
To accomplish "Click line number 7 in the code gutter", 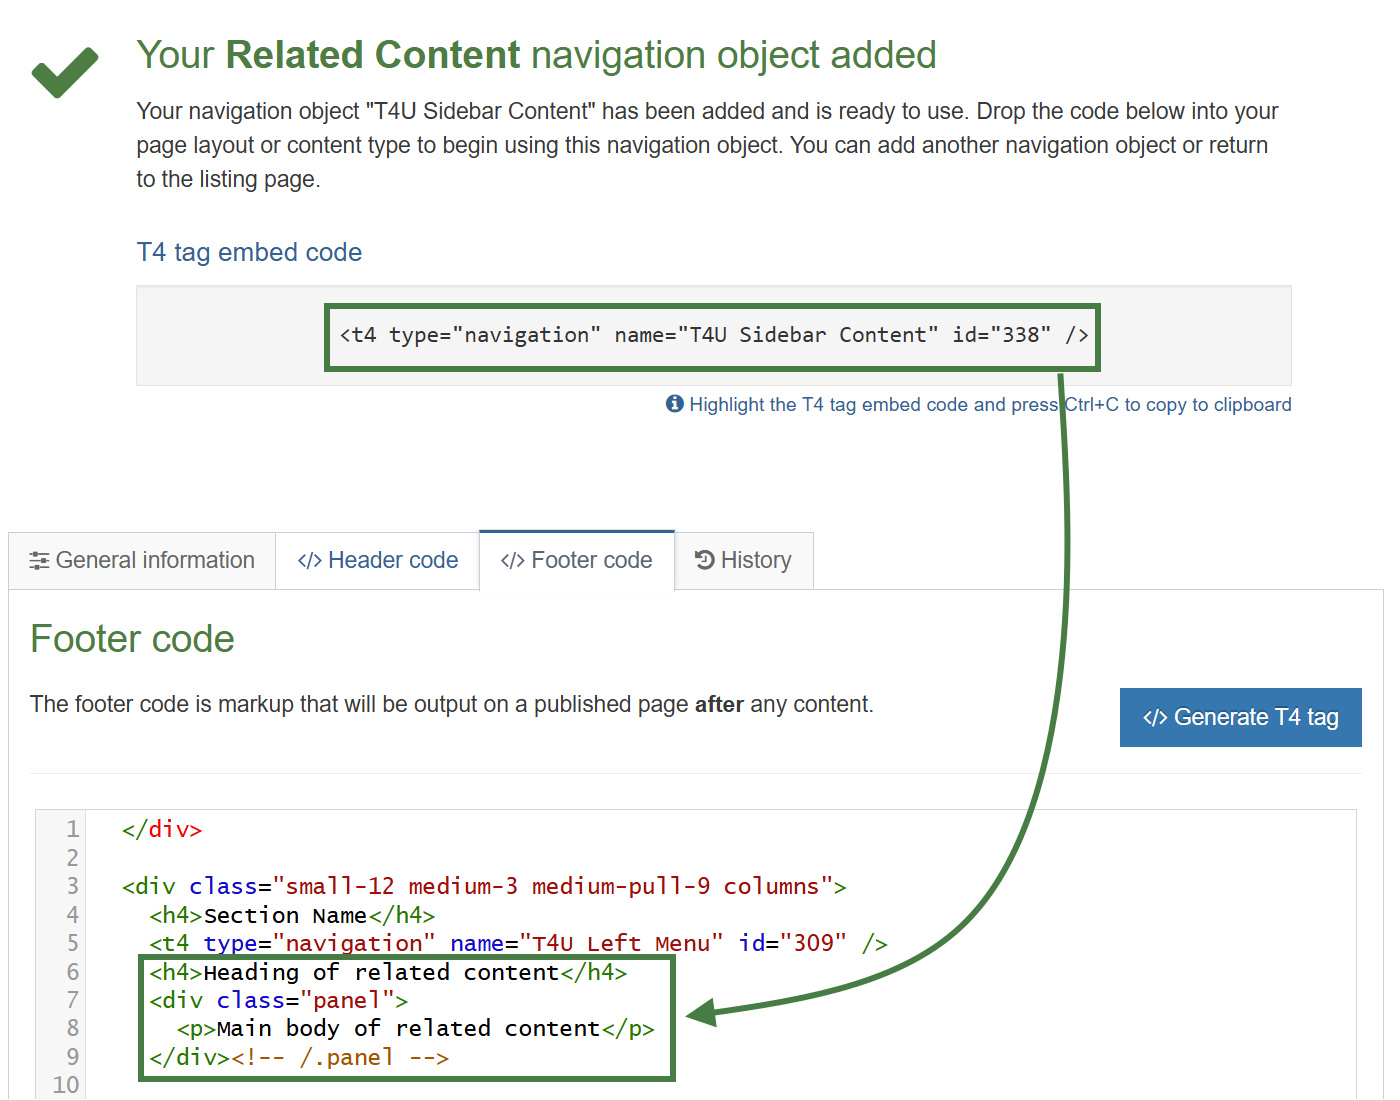I will [x=72, y=1000].
